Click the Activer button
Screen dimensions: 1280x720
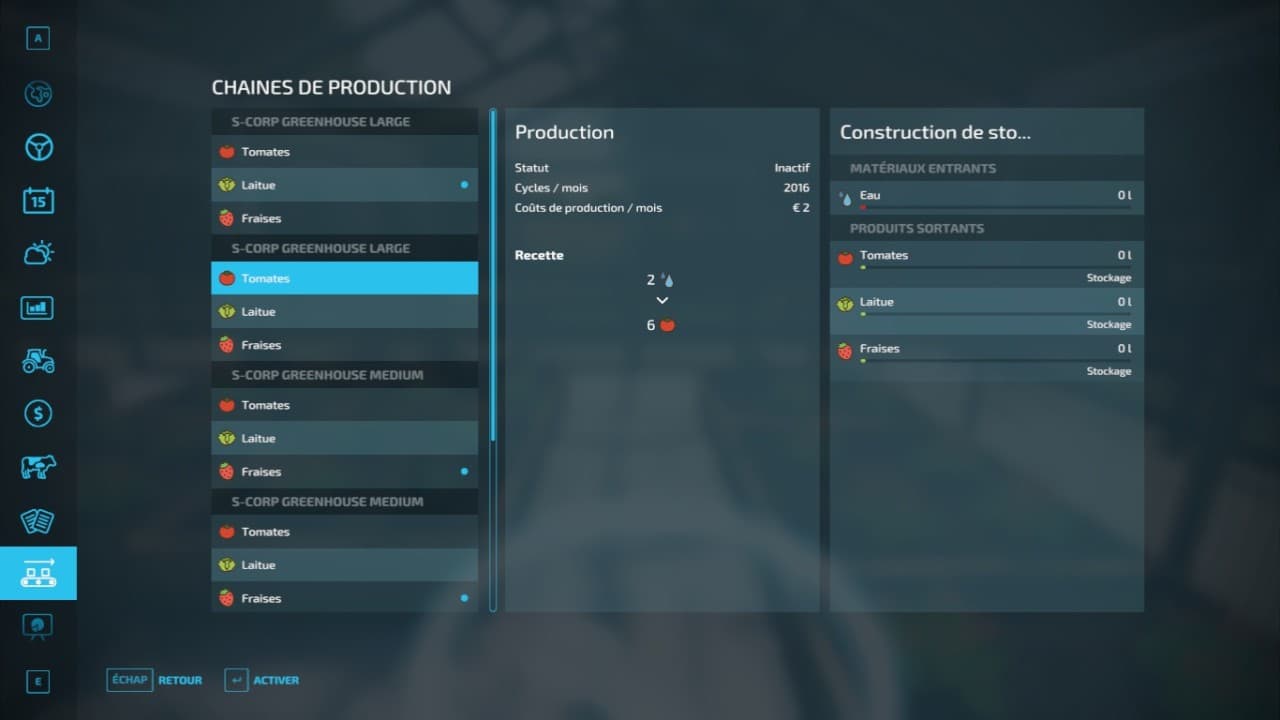[x=262, y=680]
